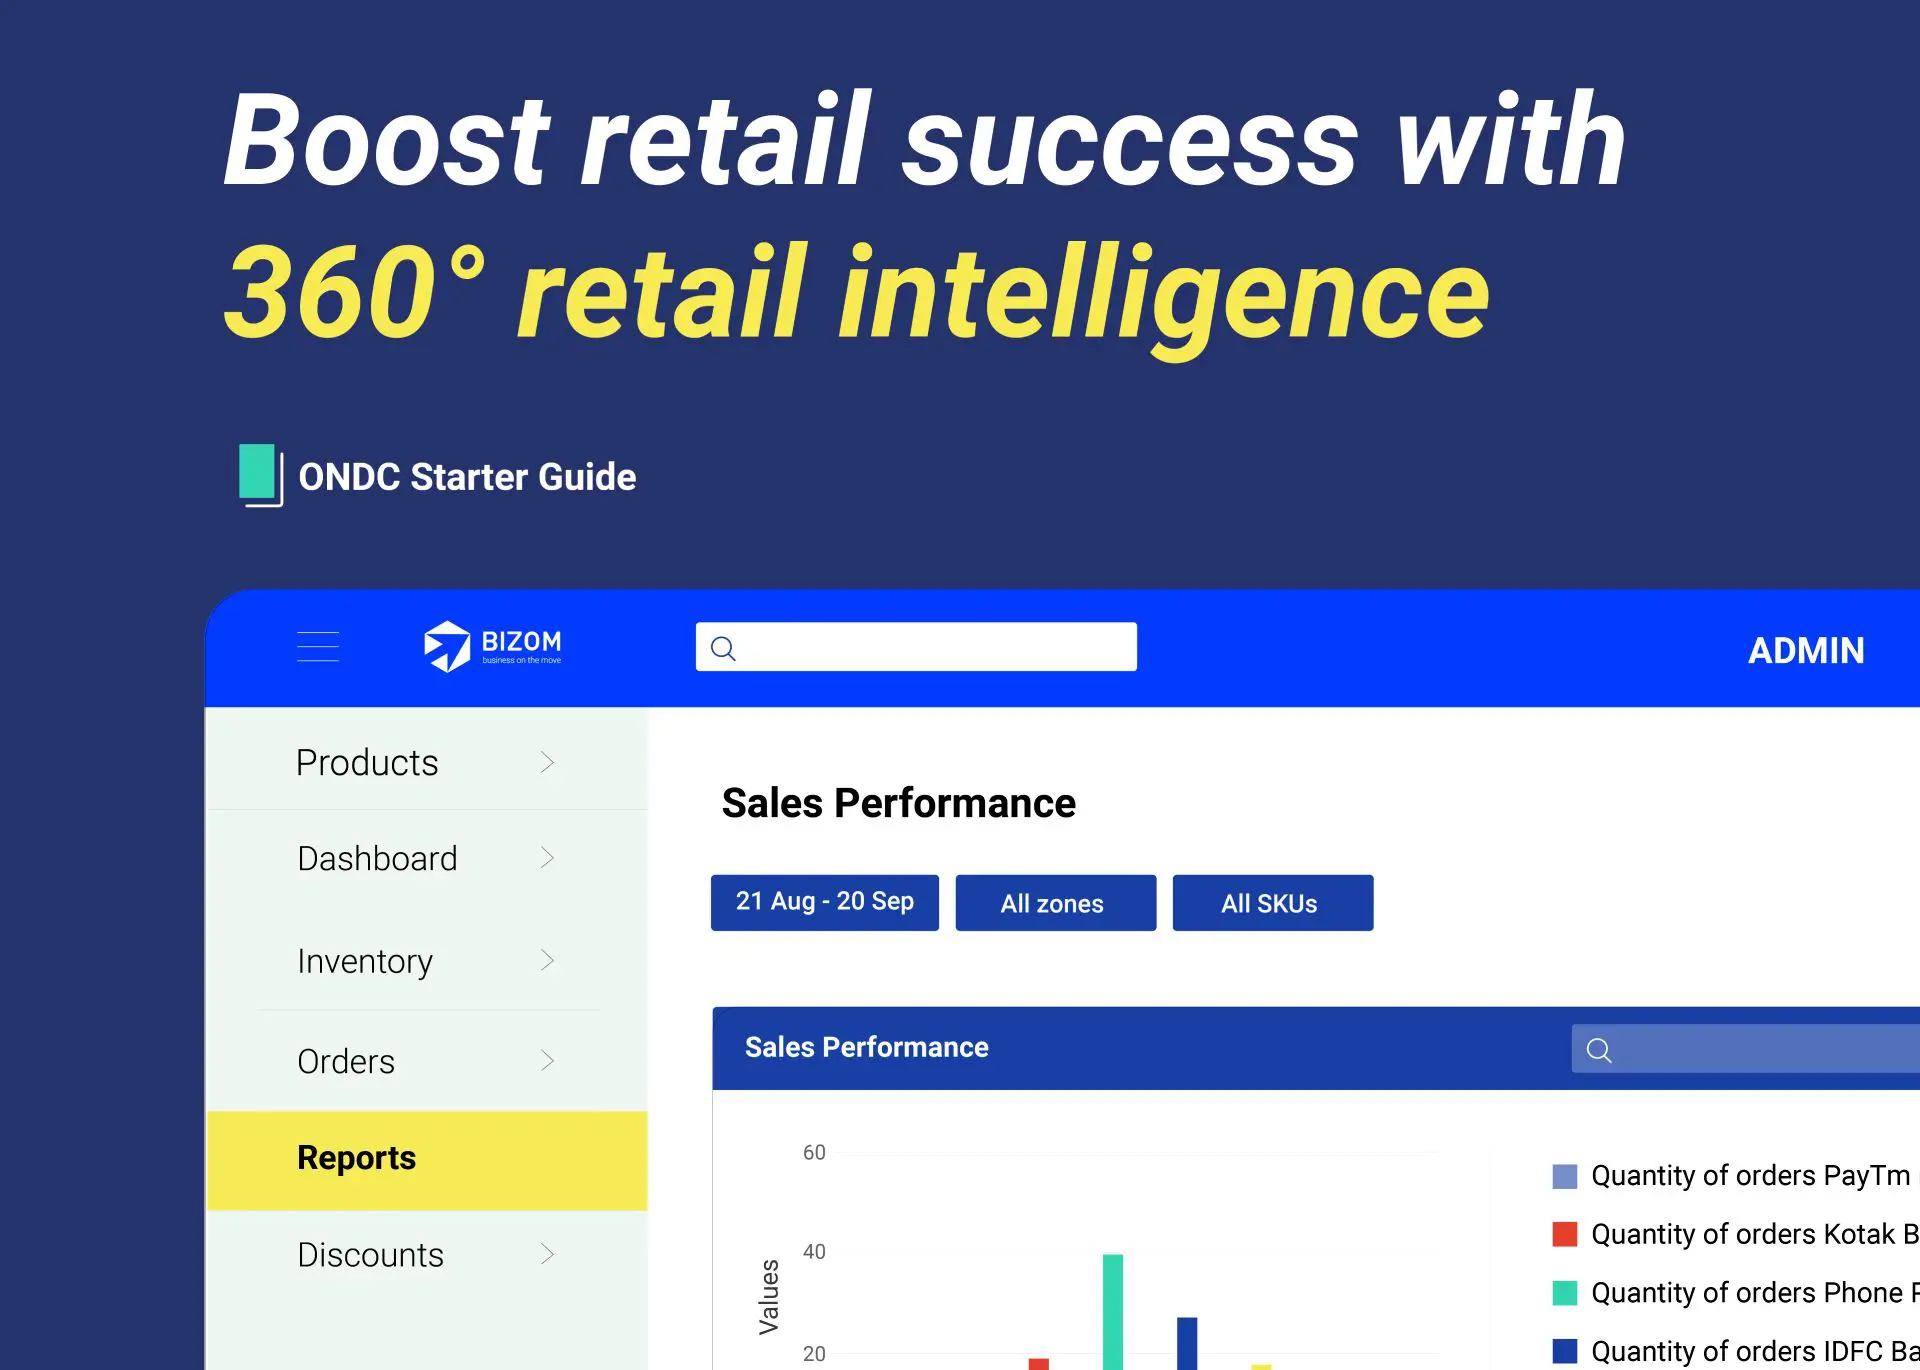Expand the Inventory menu chevron
Image resolution: width=1920 pixels, height=1370 pixels.
547,960
